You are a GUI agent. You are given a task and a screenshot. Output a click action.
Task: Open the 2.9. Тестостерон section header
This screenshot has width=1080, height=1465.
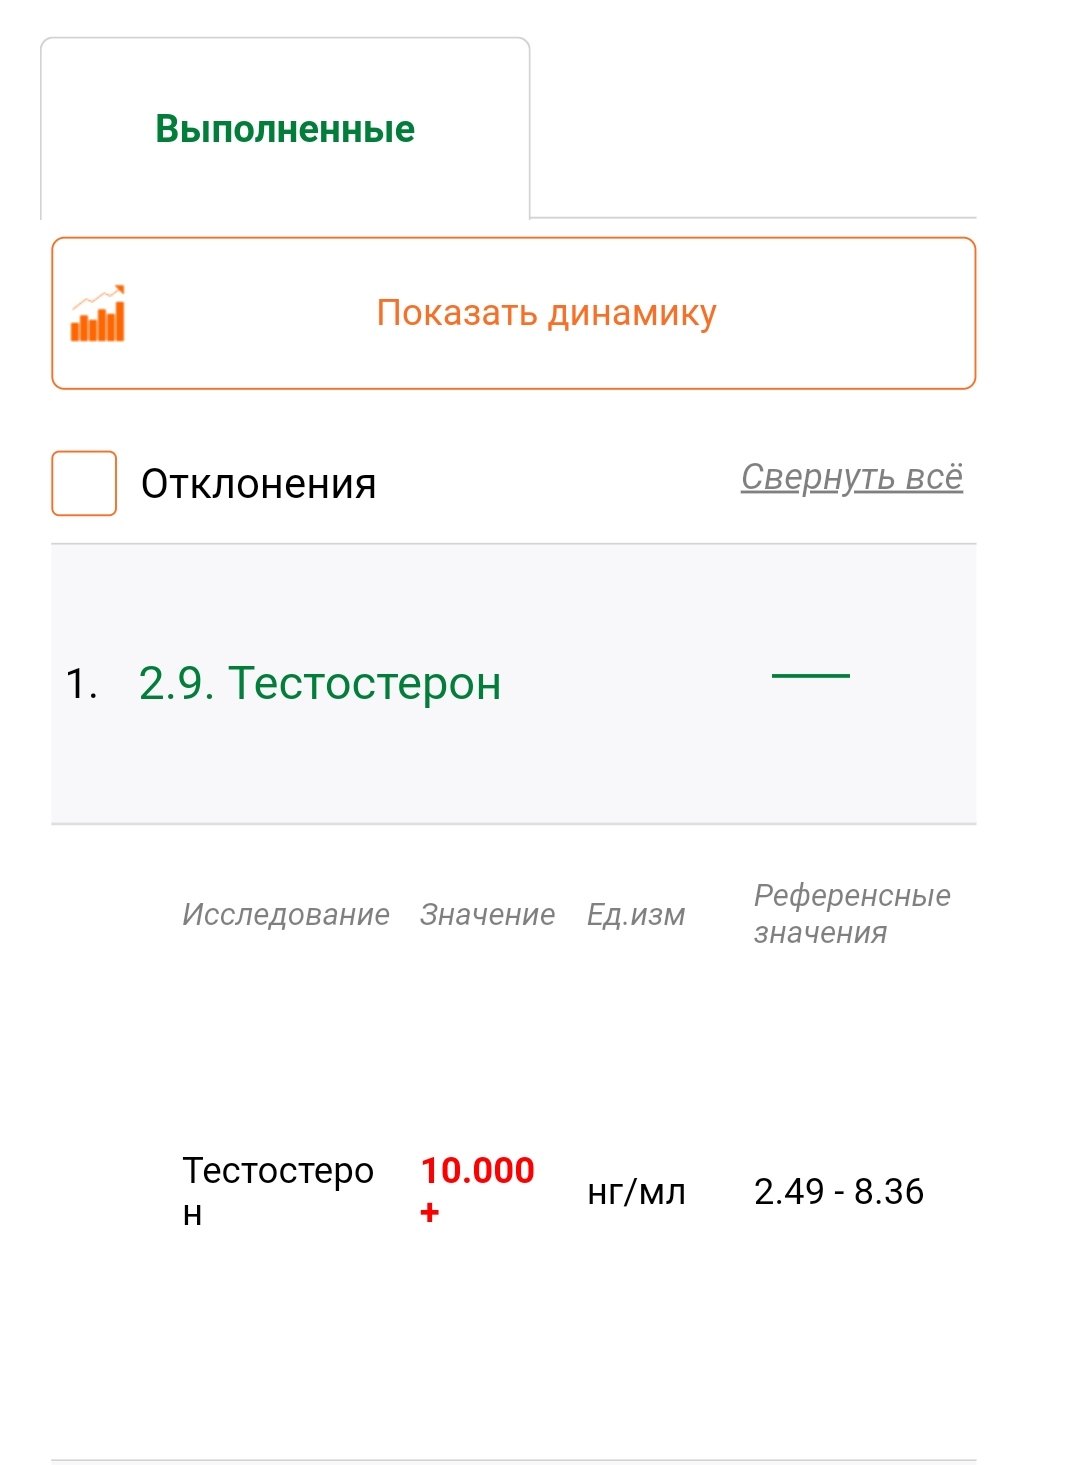pos(320,683)
